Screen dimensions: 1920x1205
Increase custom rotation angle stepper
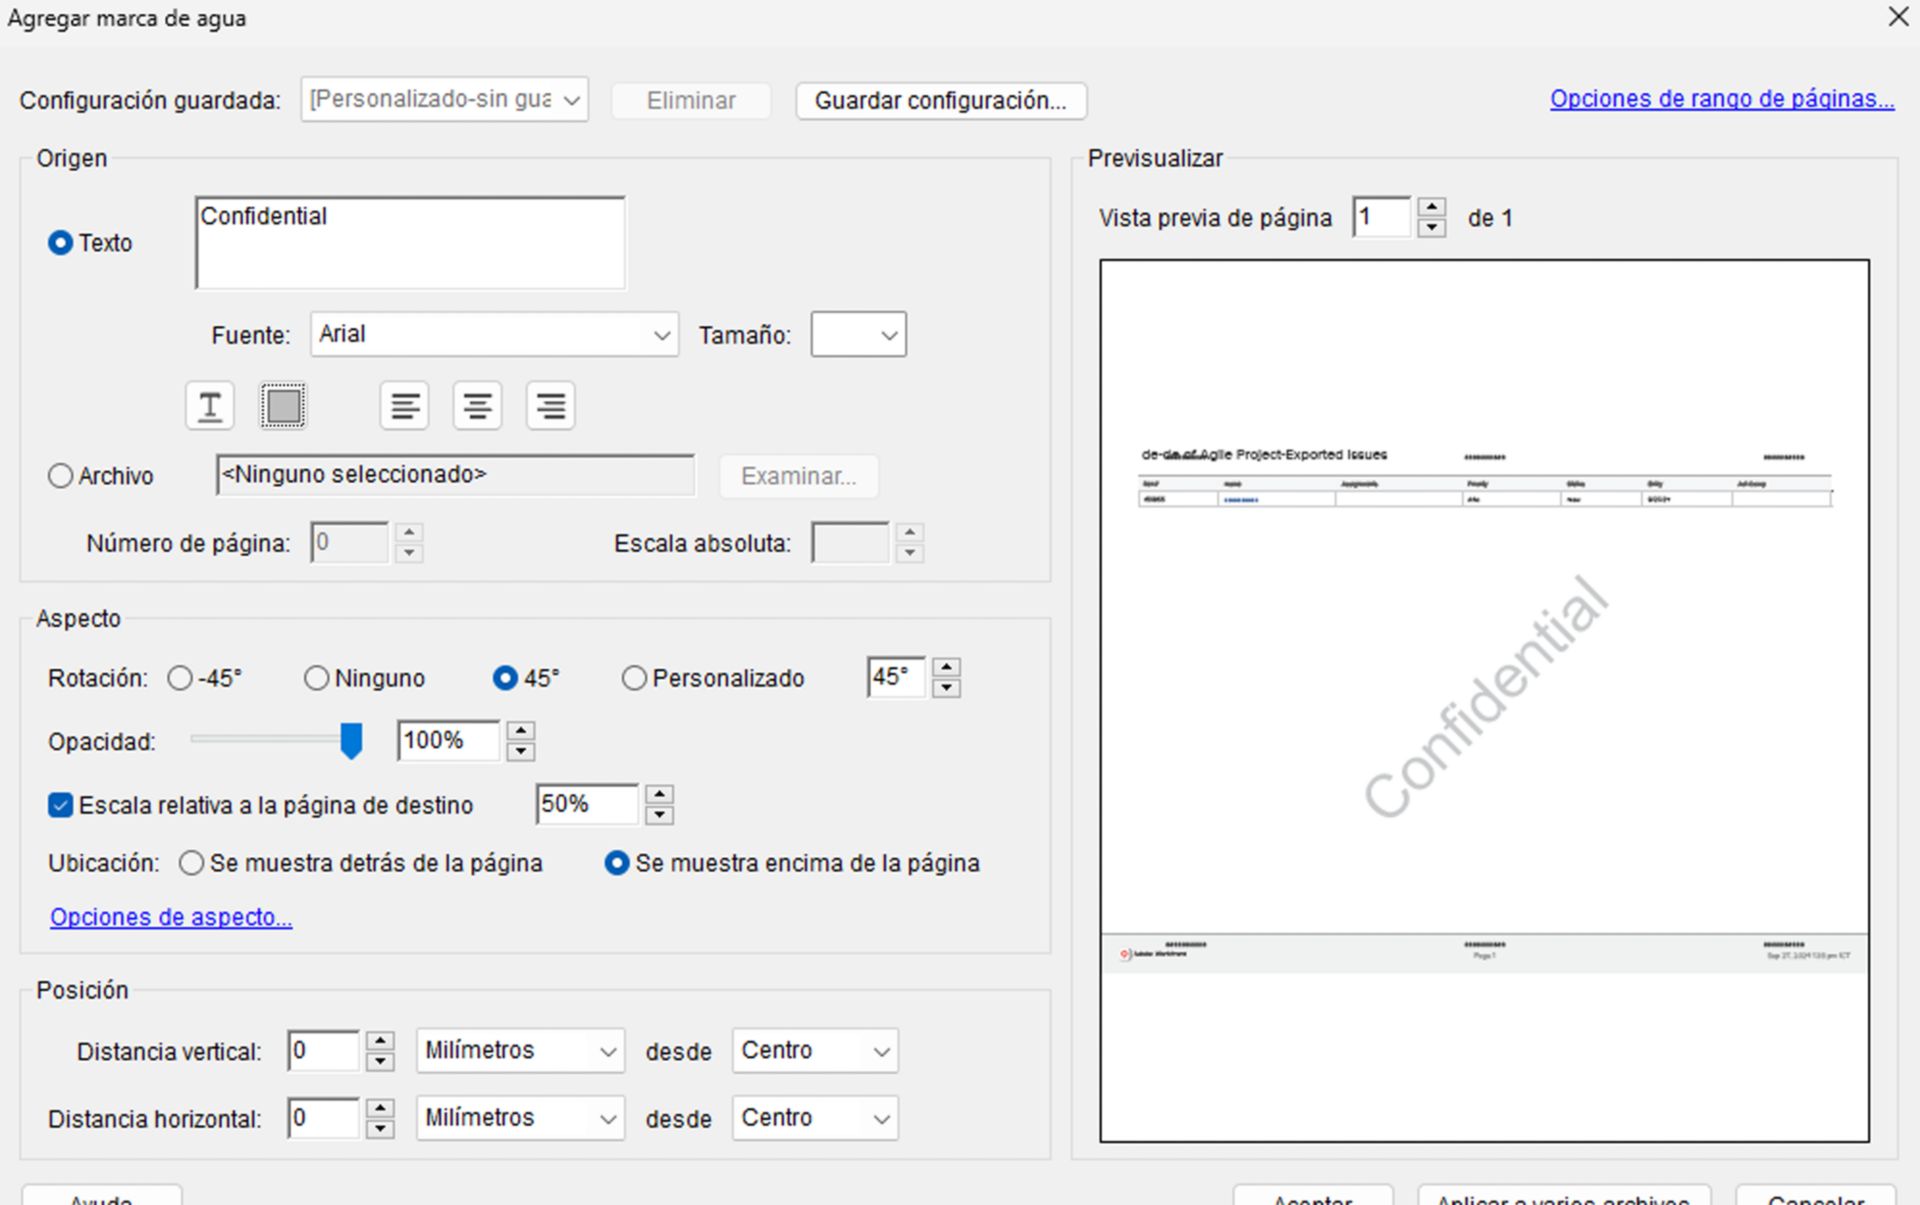(946, 667)
